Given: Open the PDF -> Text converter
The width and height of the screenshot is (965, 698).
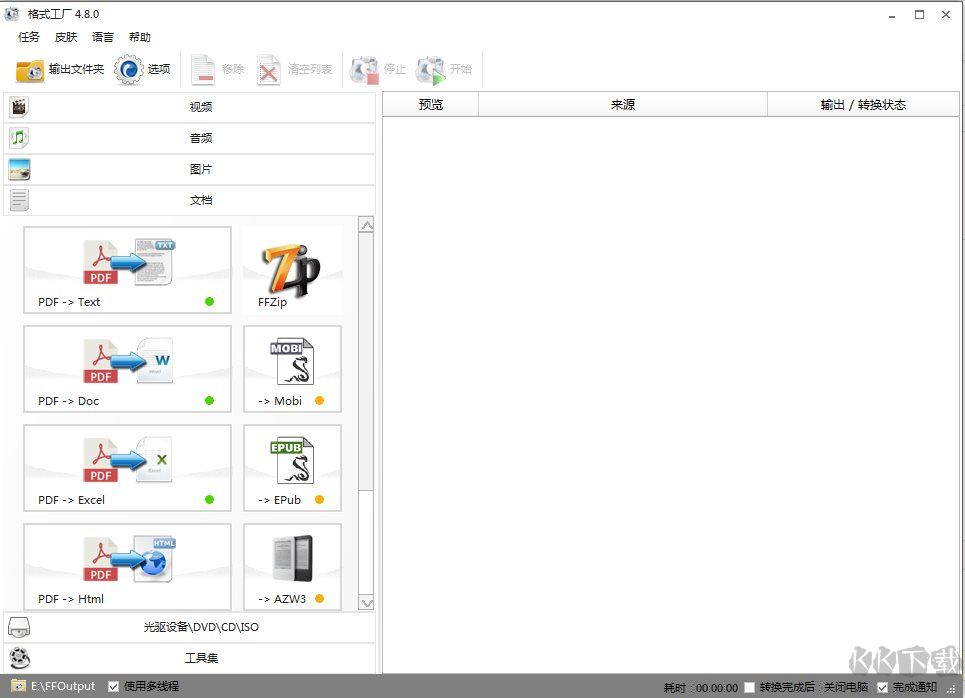Looking at the screenshot, I should click(127, 269).
